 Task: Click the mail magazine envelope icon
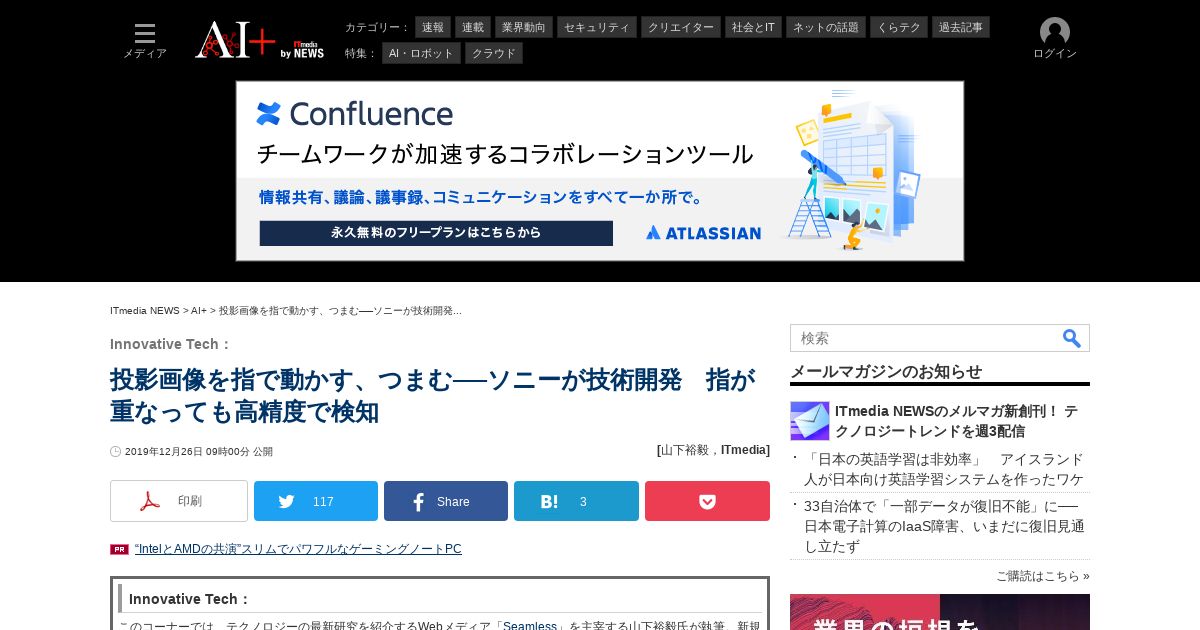tap(809, 421)
